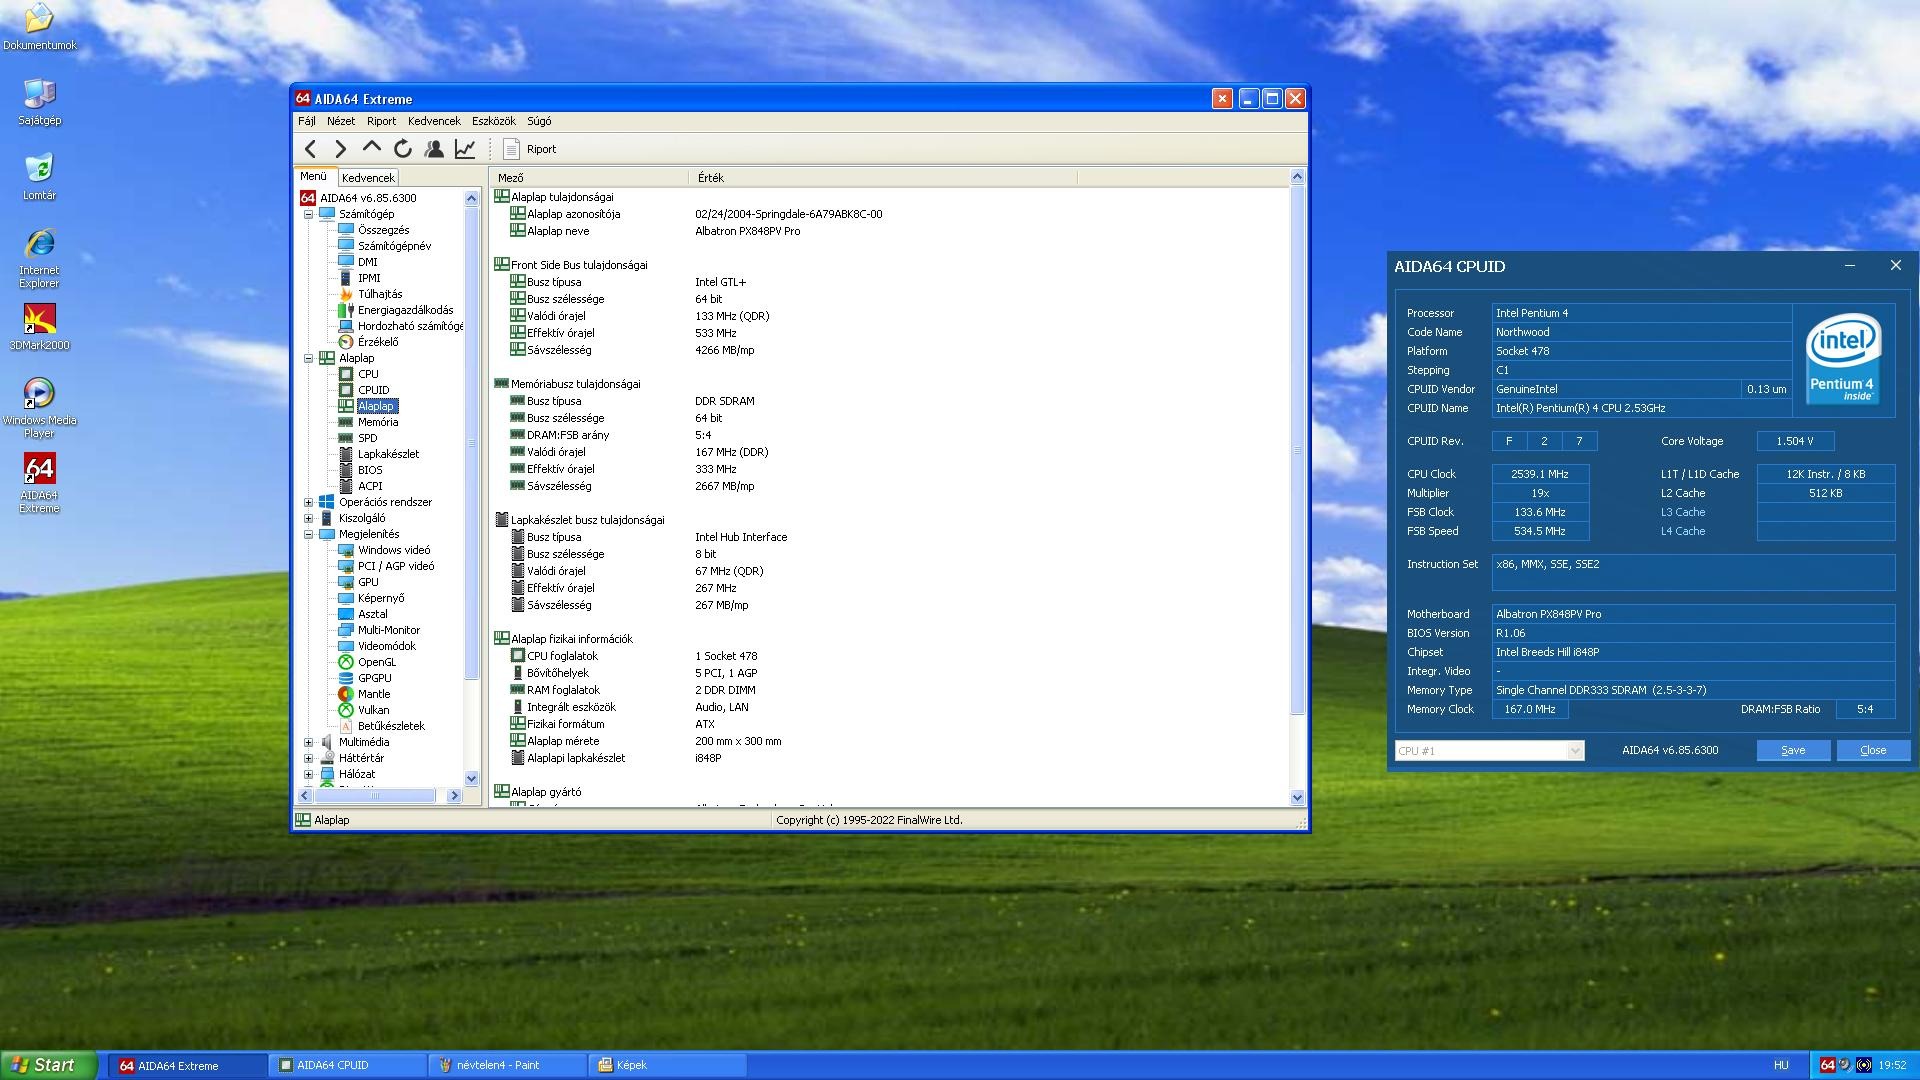Click the details pane scroll down arrow
The width and height of the screenshot is (1920, 1080).
(x=1297, y=797)
